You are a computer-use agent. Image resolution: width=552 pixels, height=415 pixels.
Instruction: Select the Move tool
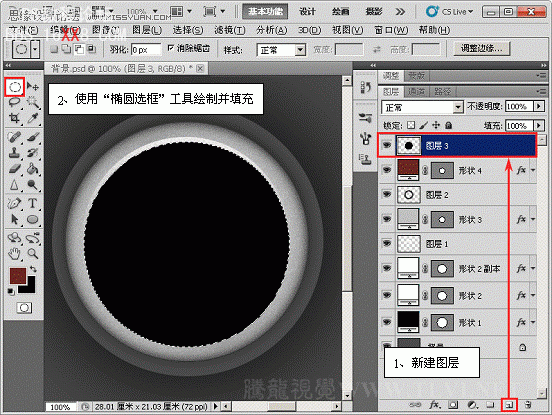coord(33,87)
